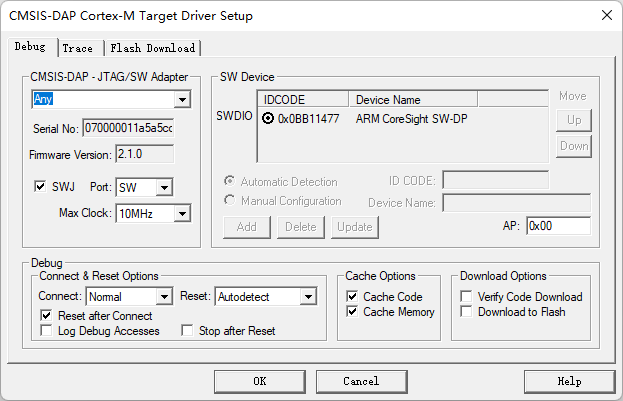Viewport: 623px width, 401px height.
Task: Enable Log Debug Accesses checkbox
Action: pyautogui.click(x=47, y=331)
